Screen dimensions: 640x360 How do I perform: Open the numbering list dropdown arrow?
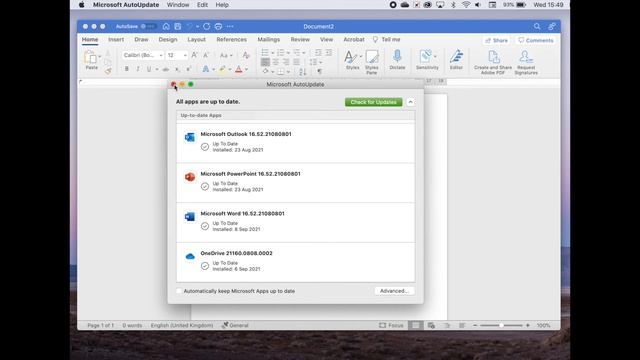[288, 53]
